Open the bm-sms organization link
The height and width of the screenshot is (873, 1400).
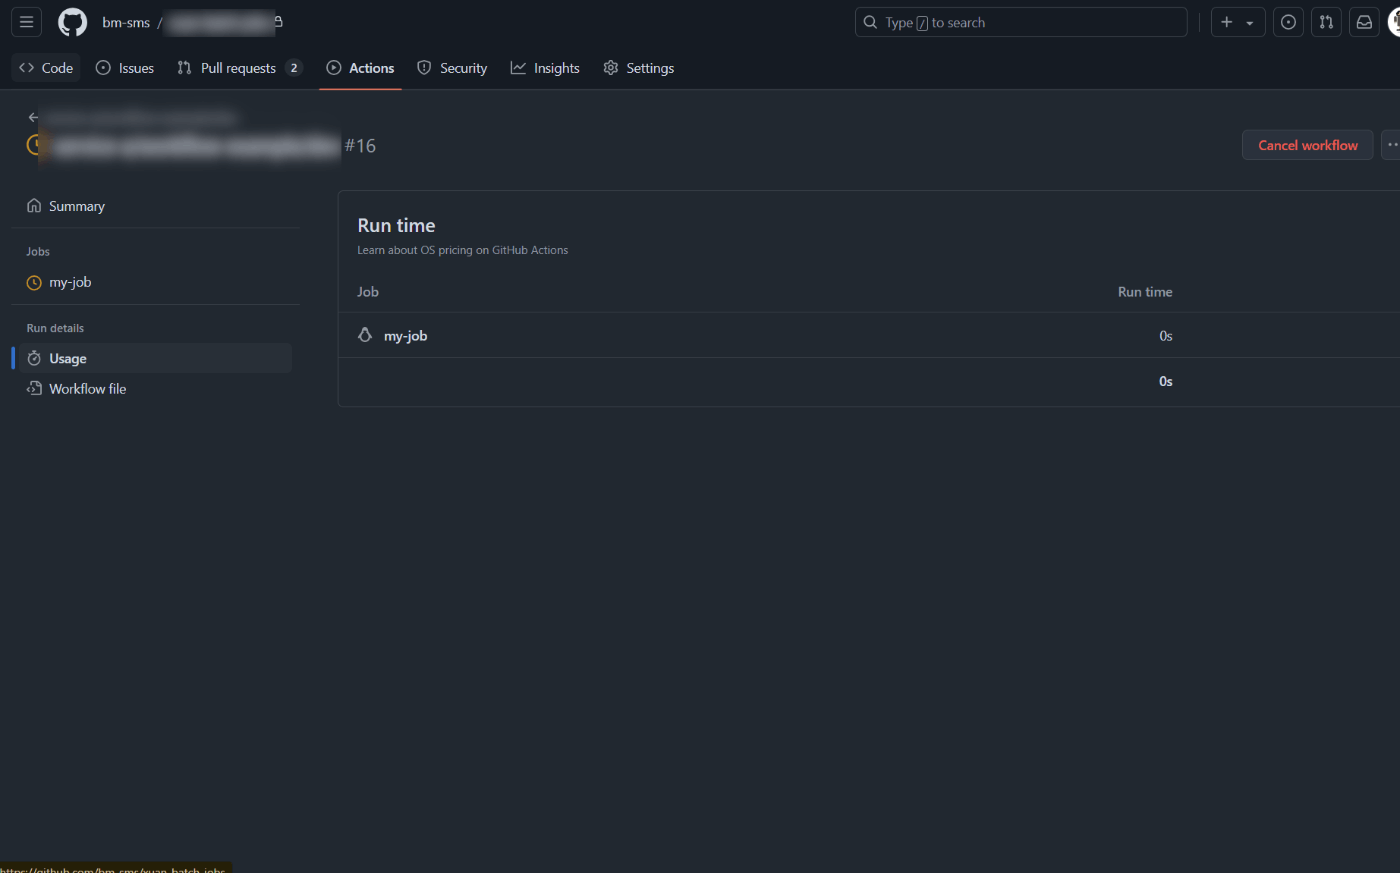point(126,22)
